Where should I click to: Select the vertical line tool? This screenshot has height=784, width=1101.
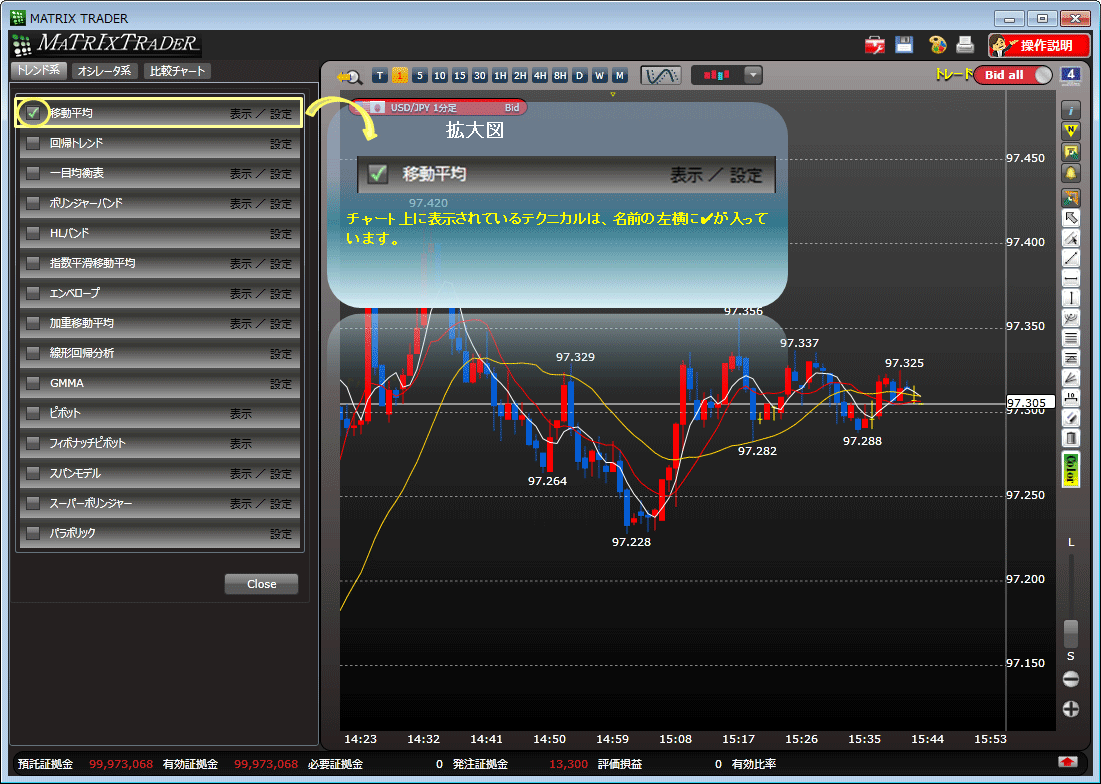pyautogui.click(x=1071, y=298)
